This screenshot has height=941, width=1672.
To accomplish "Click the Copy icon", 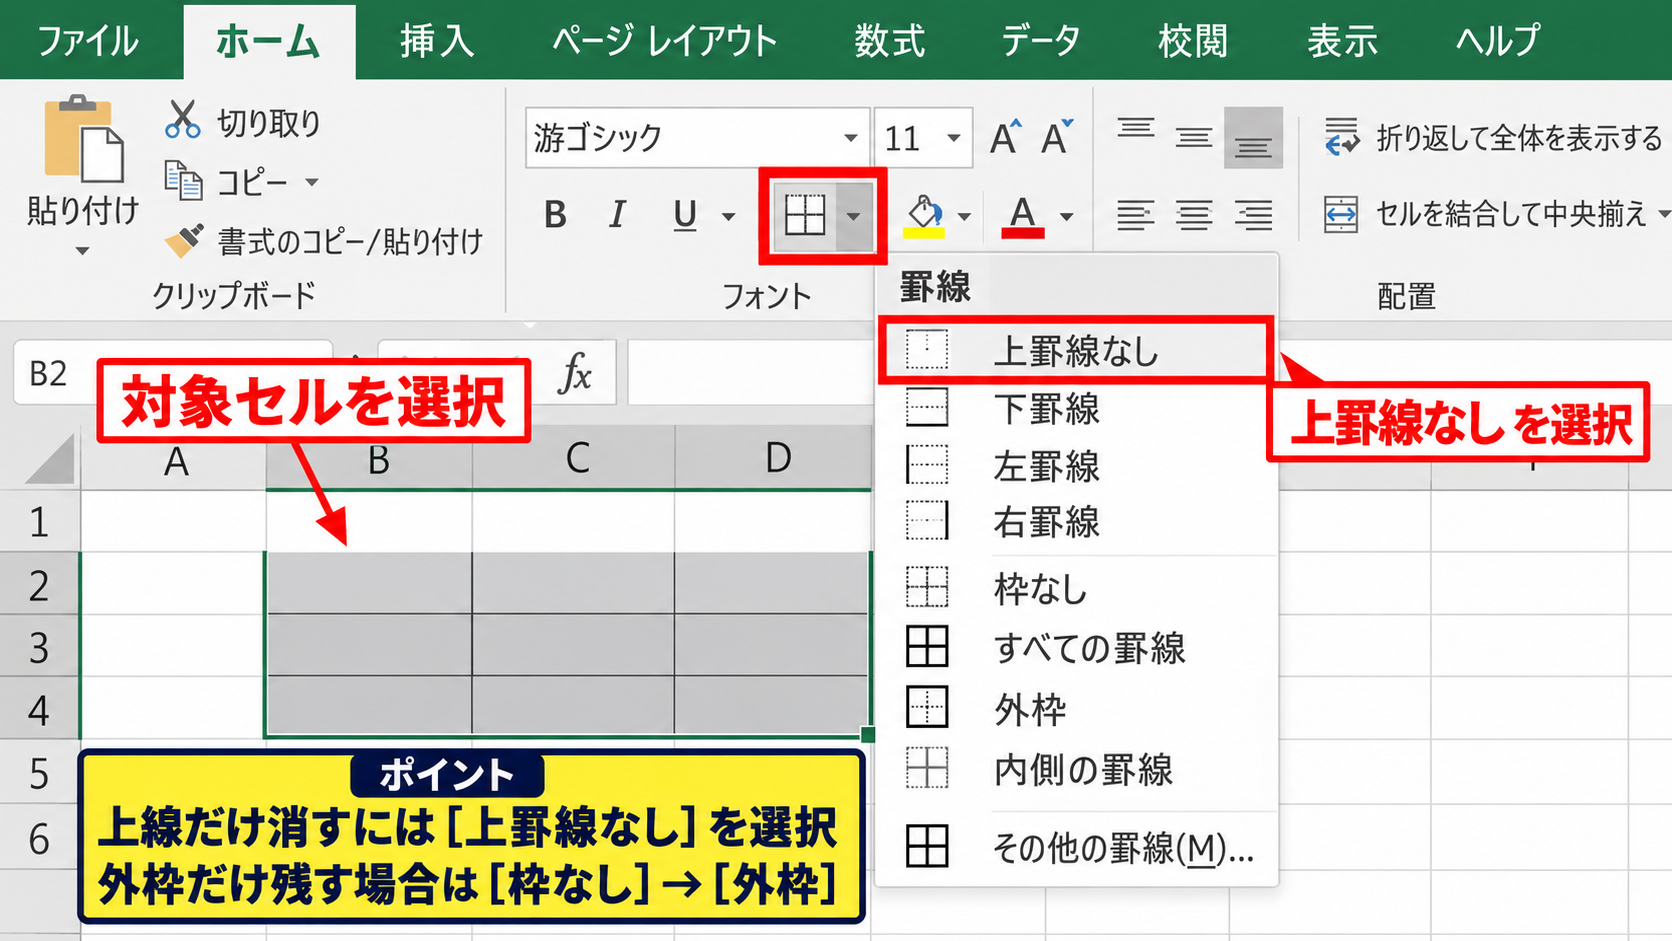I will pos(183,181).
